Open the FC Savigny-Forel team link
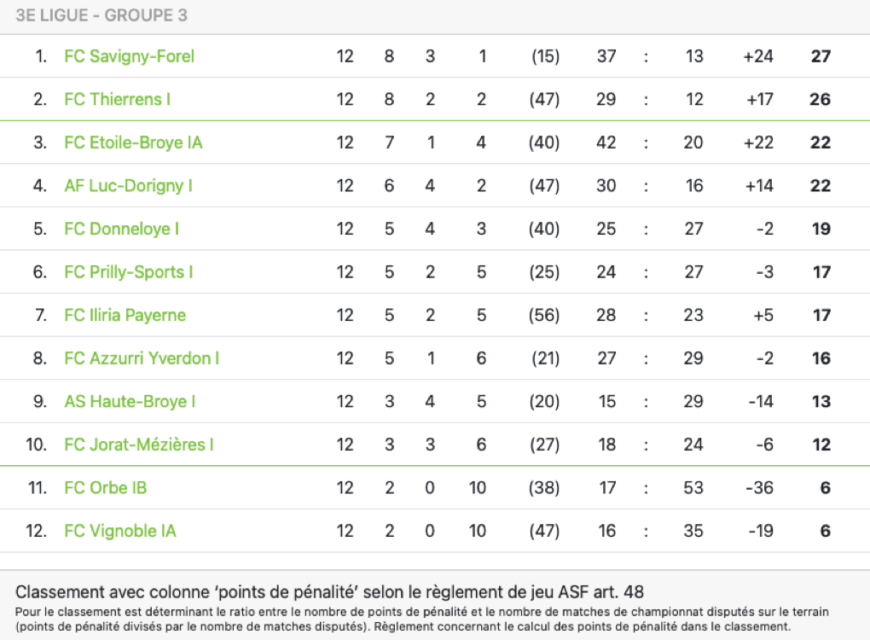 coord(129,57)
